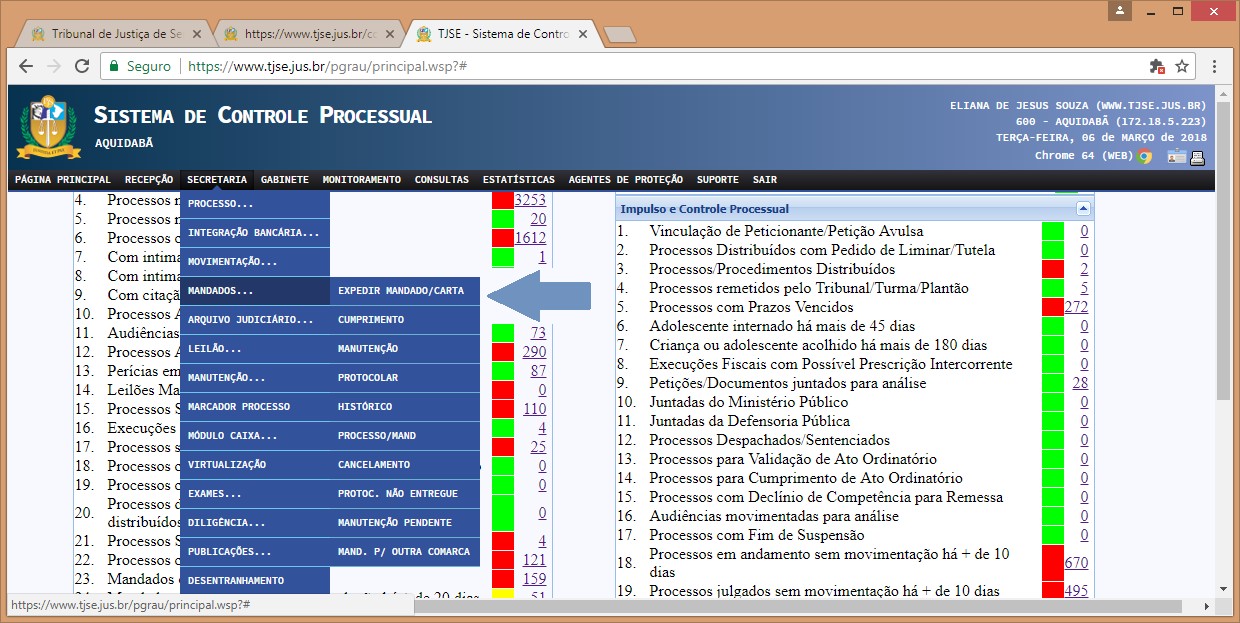Reload the page with the browser refresh button
1240x623 pixels.
tap(80, 67)
